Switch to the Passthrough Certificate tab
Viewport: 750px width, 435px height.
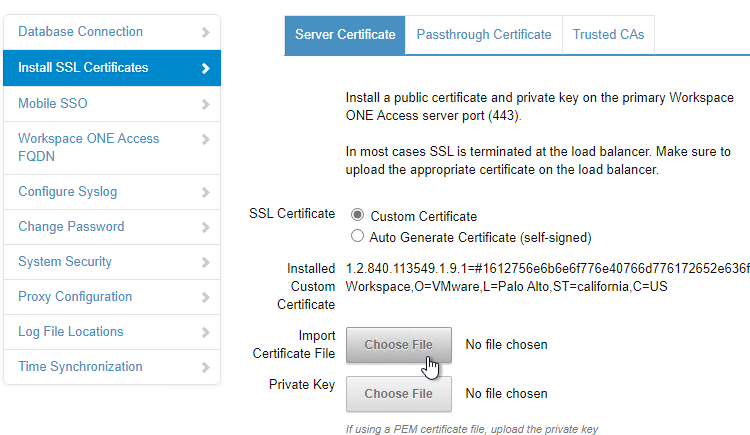pyautogui.click(x=484, y=35)
